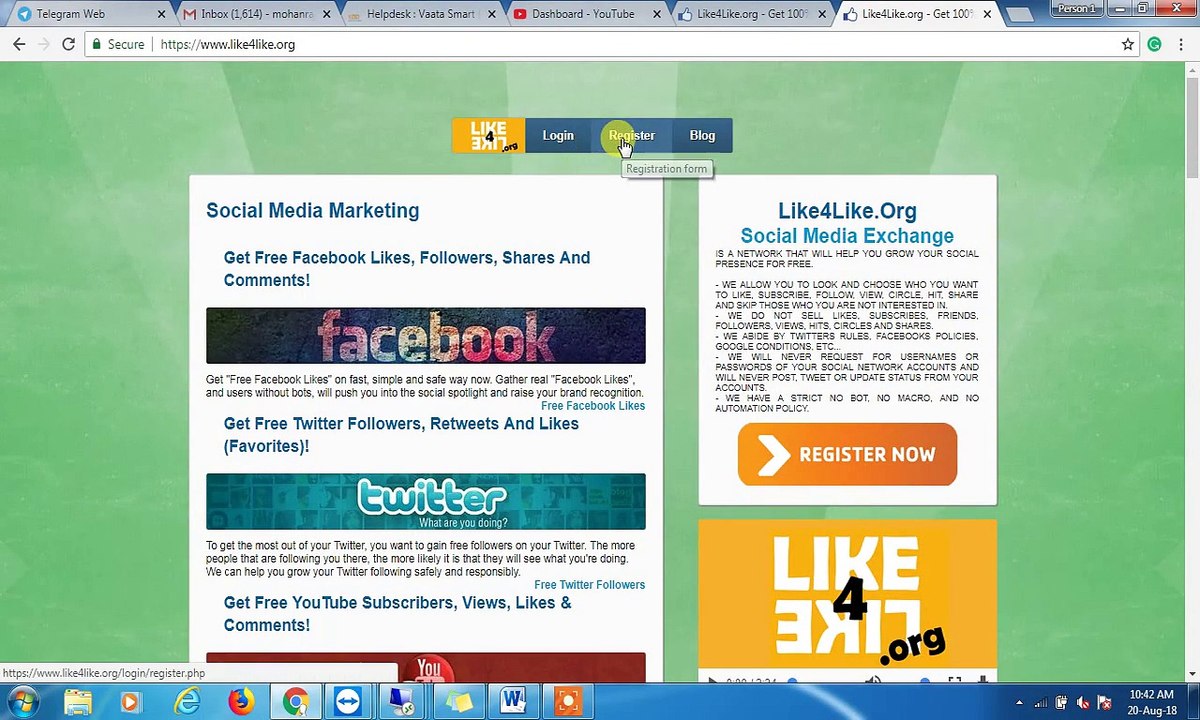Click the Secure padlock site info
This screenshot has height=720, width=1200.
click(117, 45)
